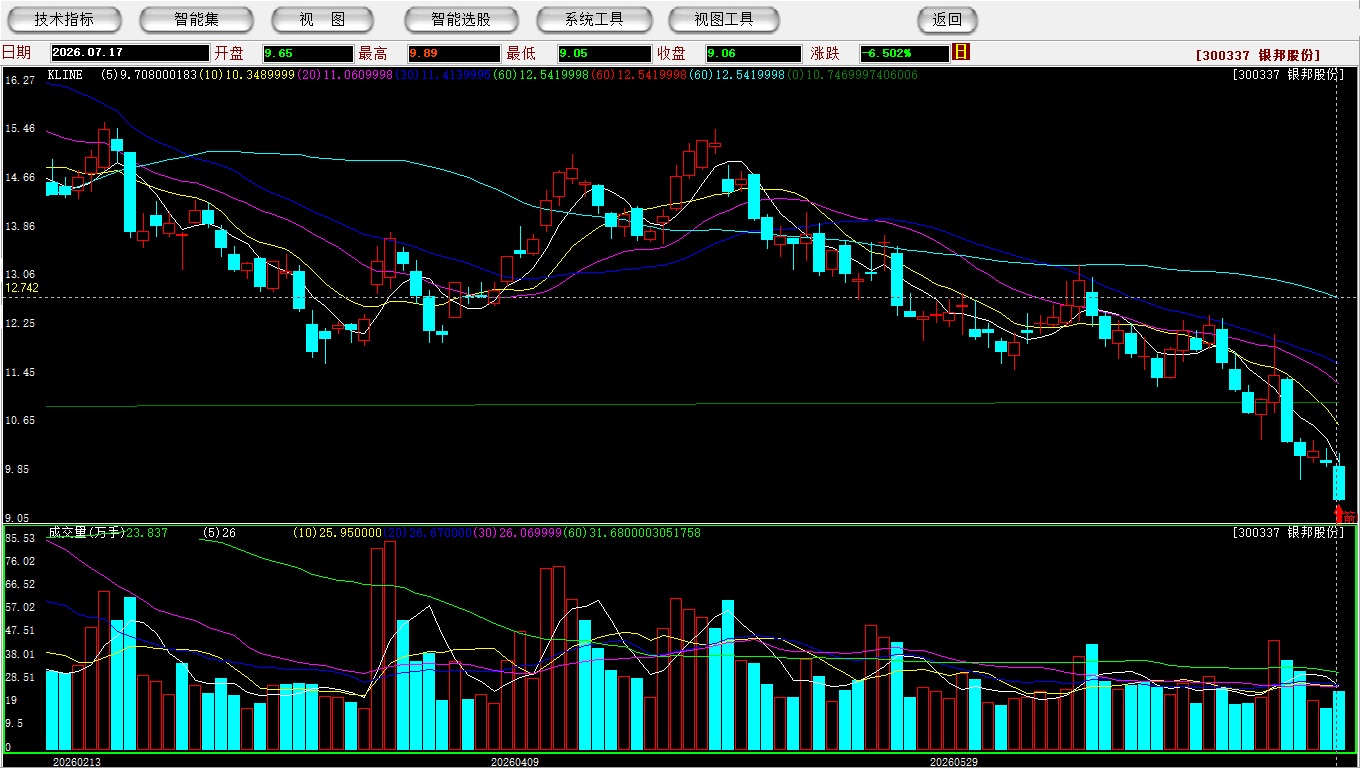Select the 收盘 value field 9.06

coord(753,53)
